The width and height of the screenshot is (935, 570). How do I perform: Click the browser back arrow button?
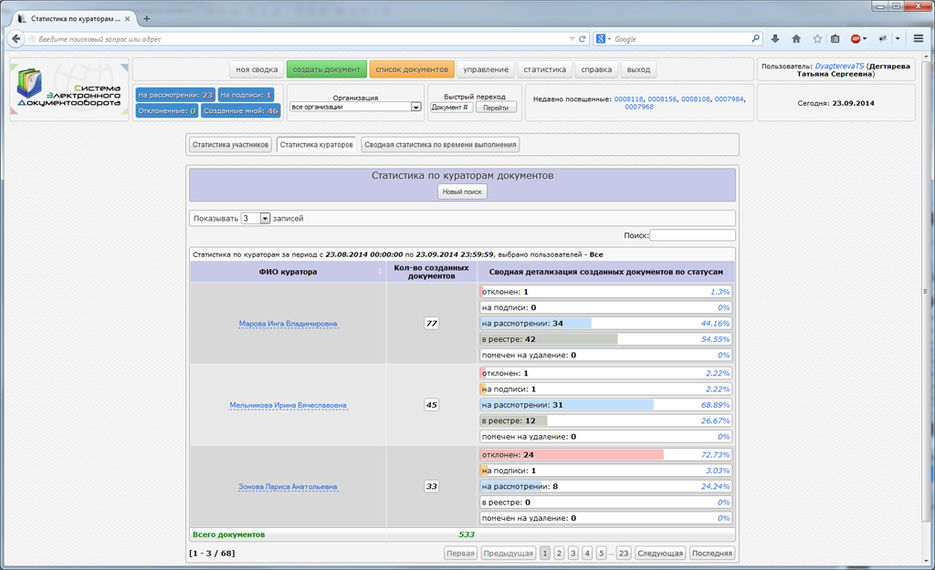coord(16,39)
